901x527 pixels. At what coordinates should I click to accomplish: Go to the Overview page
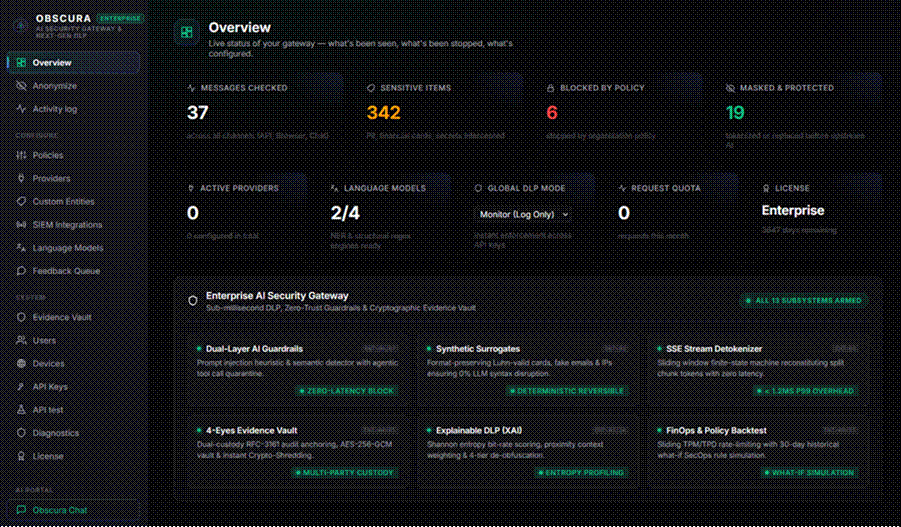click(74, 63)
